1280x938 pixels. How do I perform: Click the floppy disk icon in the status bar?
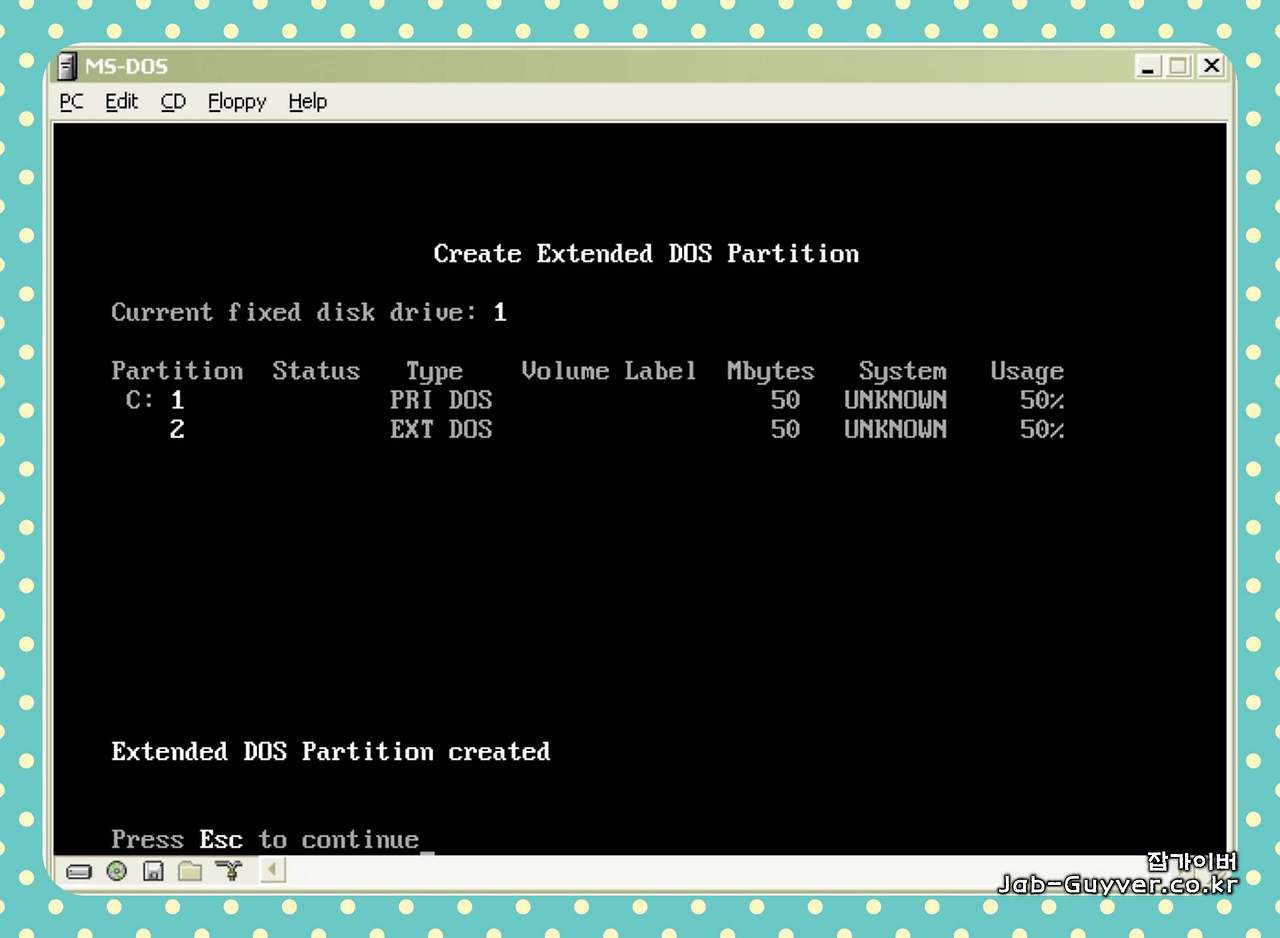pyautogui.click(x=153, y=871)
